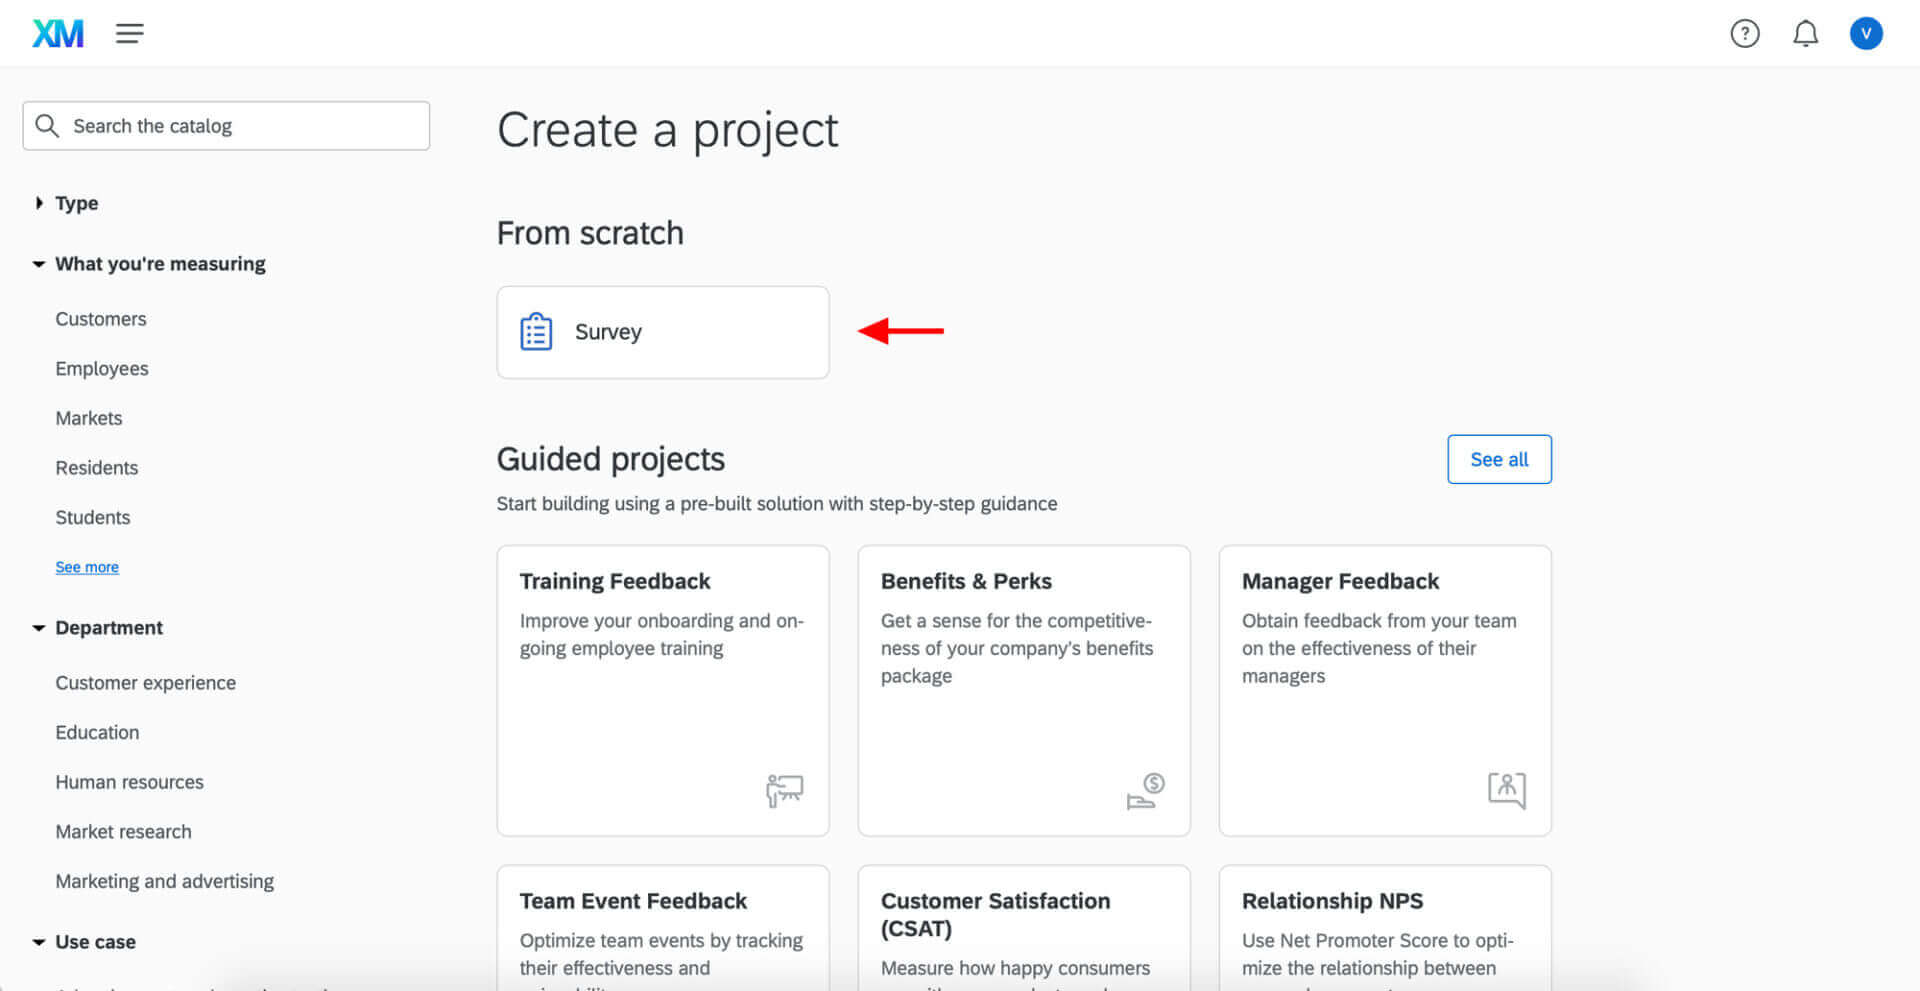Collapse the What you're measuring section
This screenshot has height=991, width=1920.
click(150, 264)
